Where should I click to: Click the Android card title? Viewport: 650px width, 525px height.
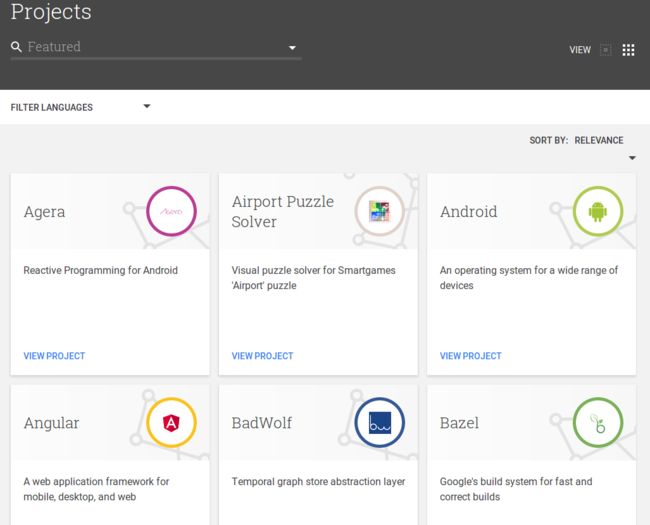pos(468,211)
